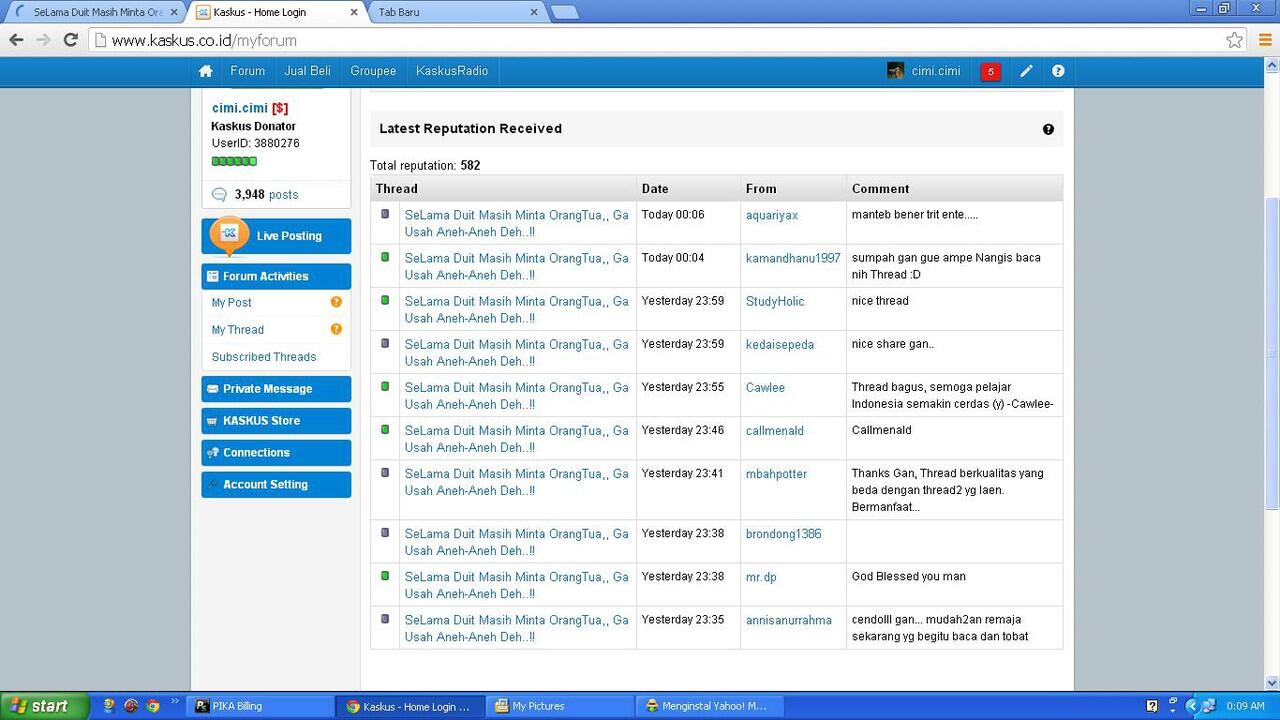Click the orange help icon beside My Thread

pyautogui.click(x=336, y=329)
